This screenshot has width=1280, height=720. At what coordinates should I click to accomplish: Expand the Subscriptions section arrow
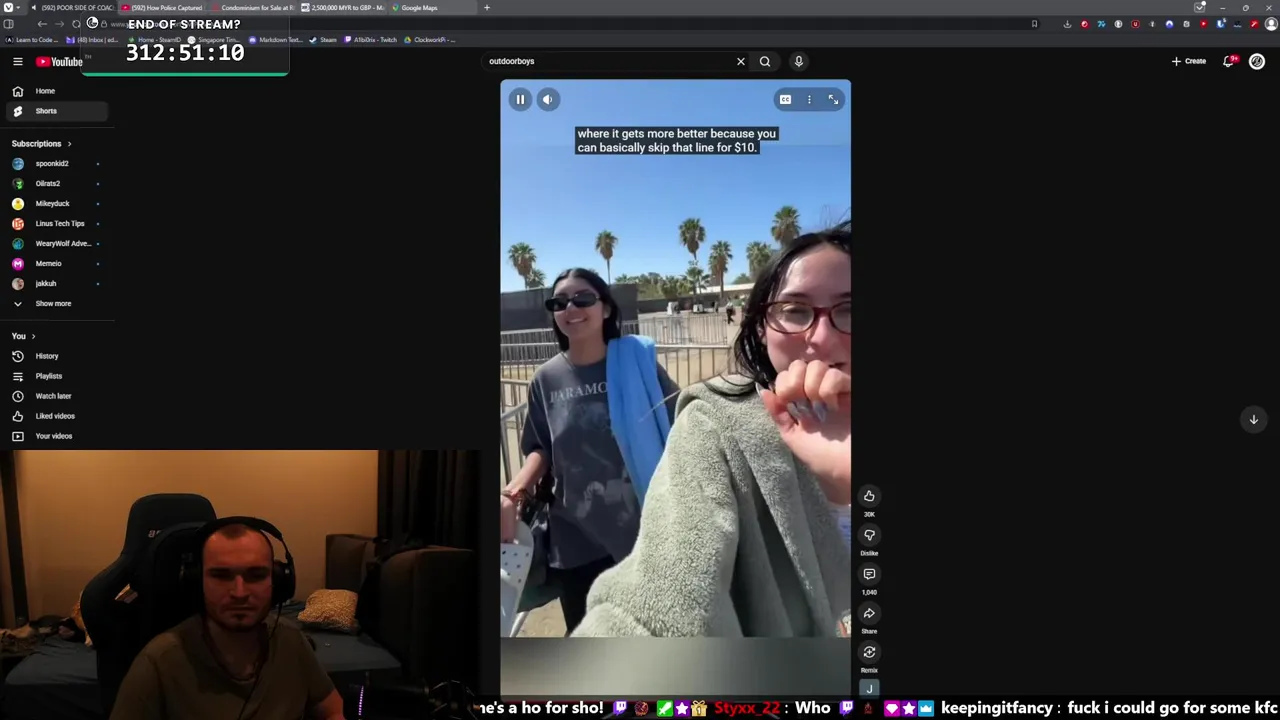tap(69, 144)
